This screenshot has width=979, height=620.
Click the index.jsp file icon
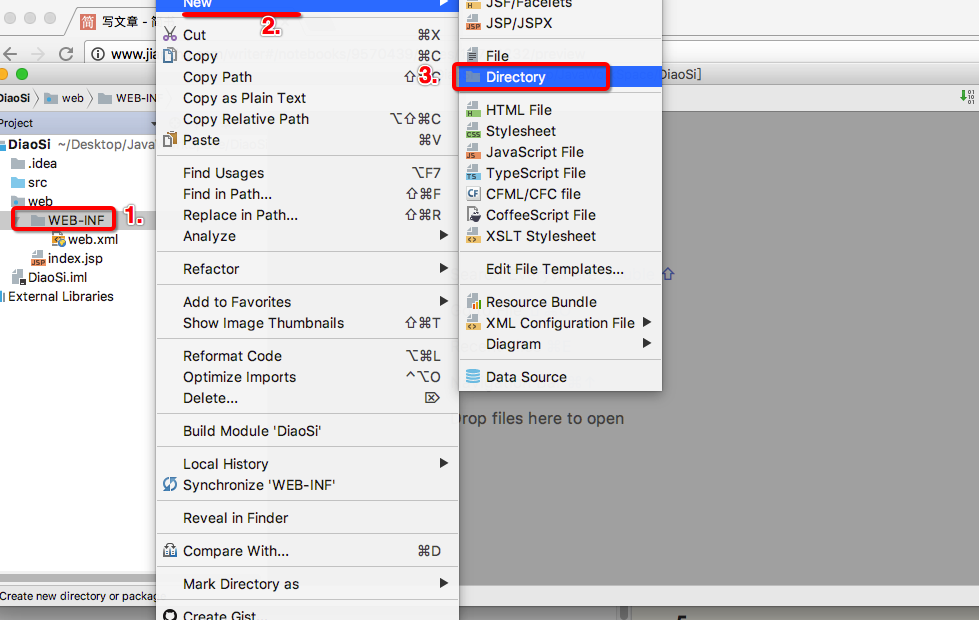[38, 258]
